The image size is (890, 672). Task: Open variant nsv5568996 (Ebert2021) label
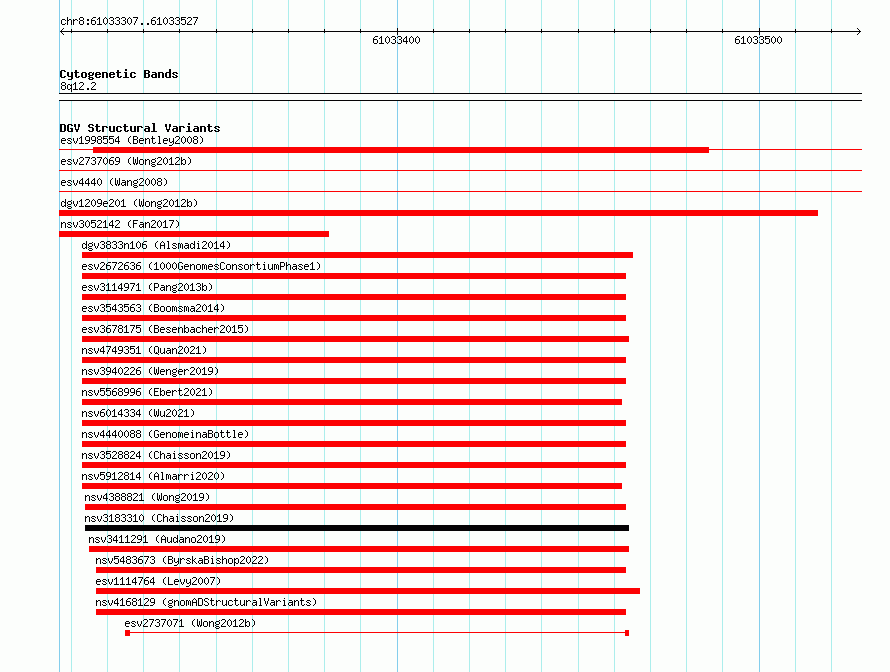(147, 392)
